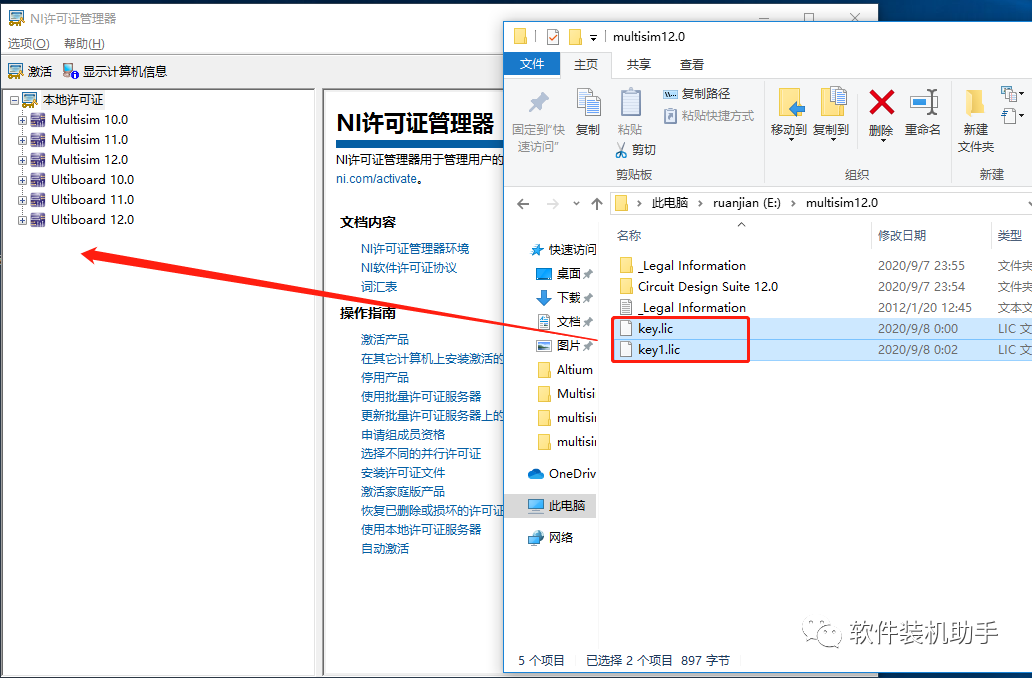Click the Explorer back arrow

(x=523, y=204)
